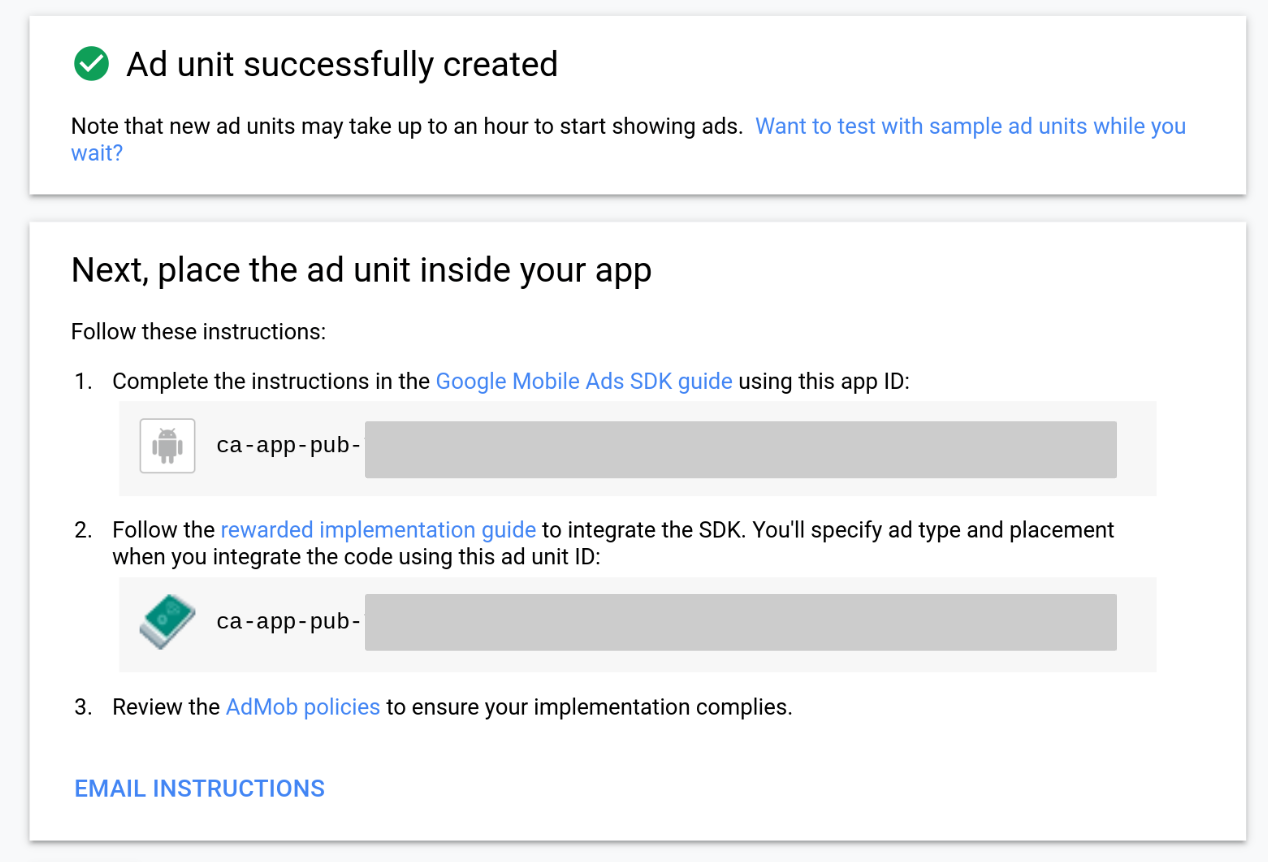1268x862 pixels.
Task: Click 'to ensure your implementation complies' text
Action: [x=589, y=707]
